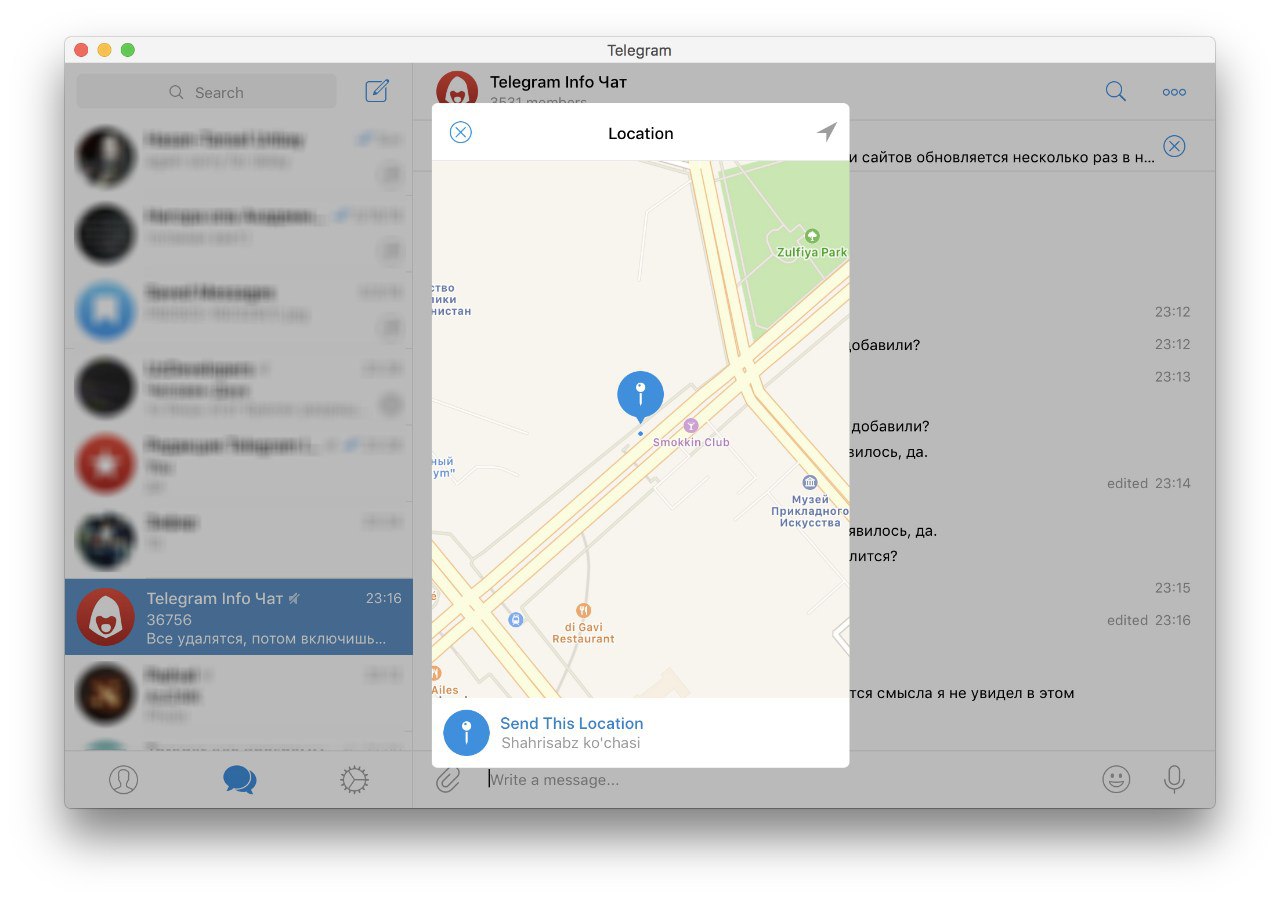Screen dimensions: 1280x901
Task: Record a voice message
Action: click(1174, 780)
